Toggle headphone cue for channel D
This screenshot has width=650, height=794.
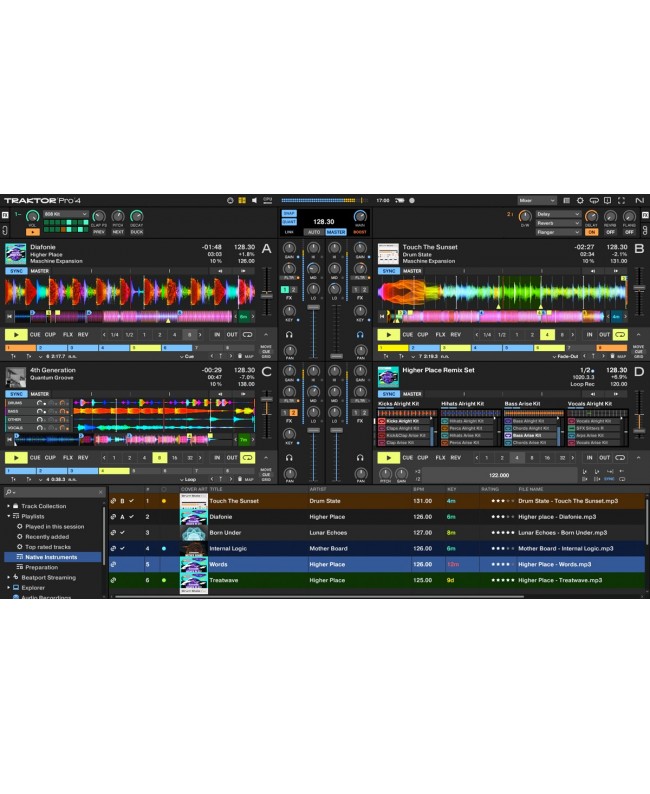[x=360, y=458]
